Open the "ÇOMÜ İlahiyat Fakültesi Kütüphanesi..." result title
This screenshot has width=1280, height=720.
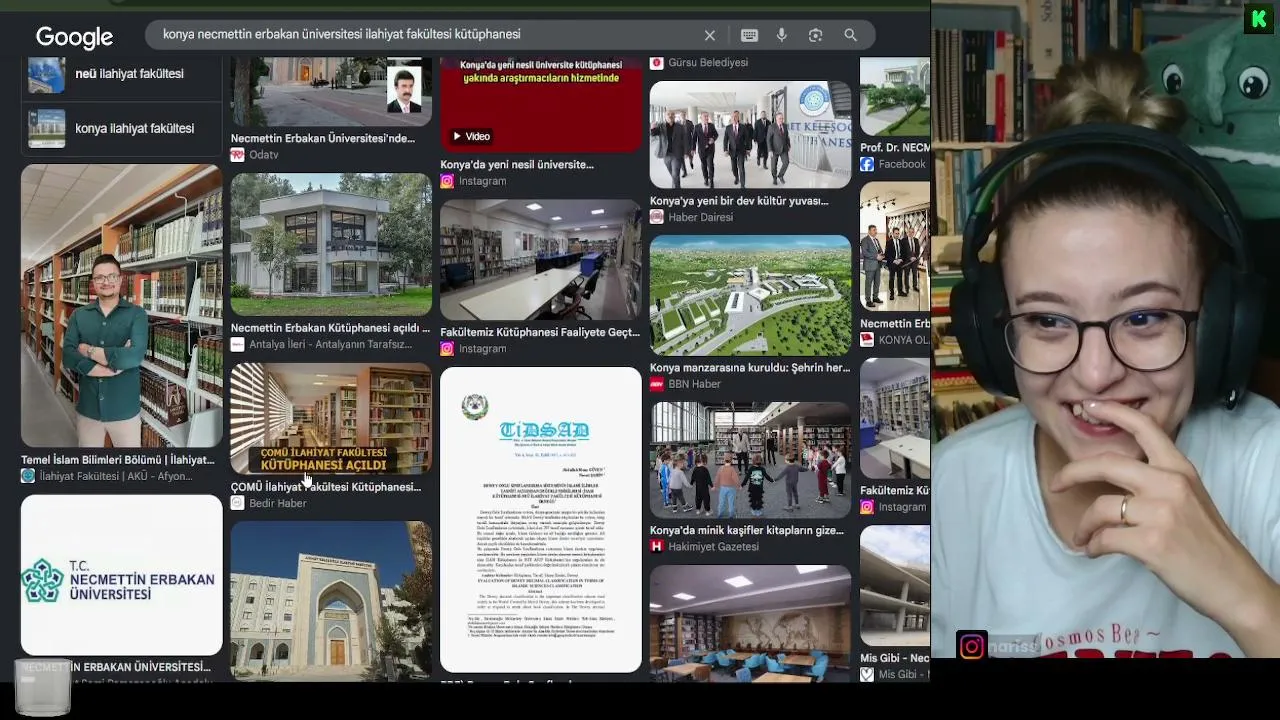coord(326,487)
